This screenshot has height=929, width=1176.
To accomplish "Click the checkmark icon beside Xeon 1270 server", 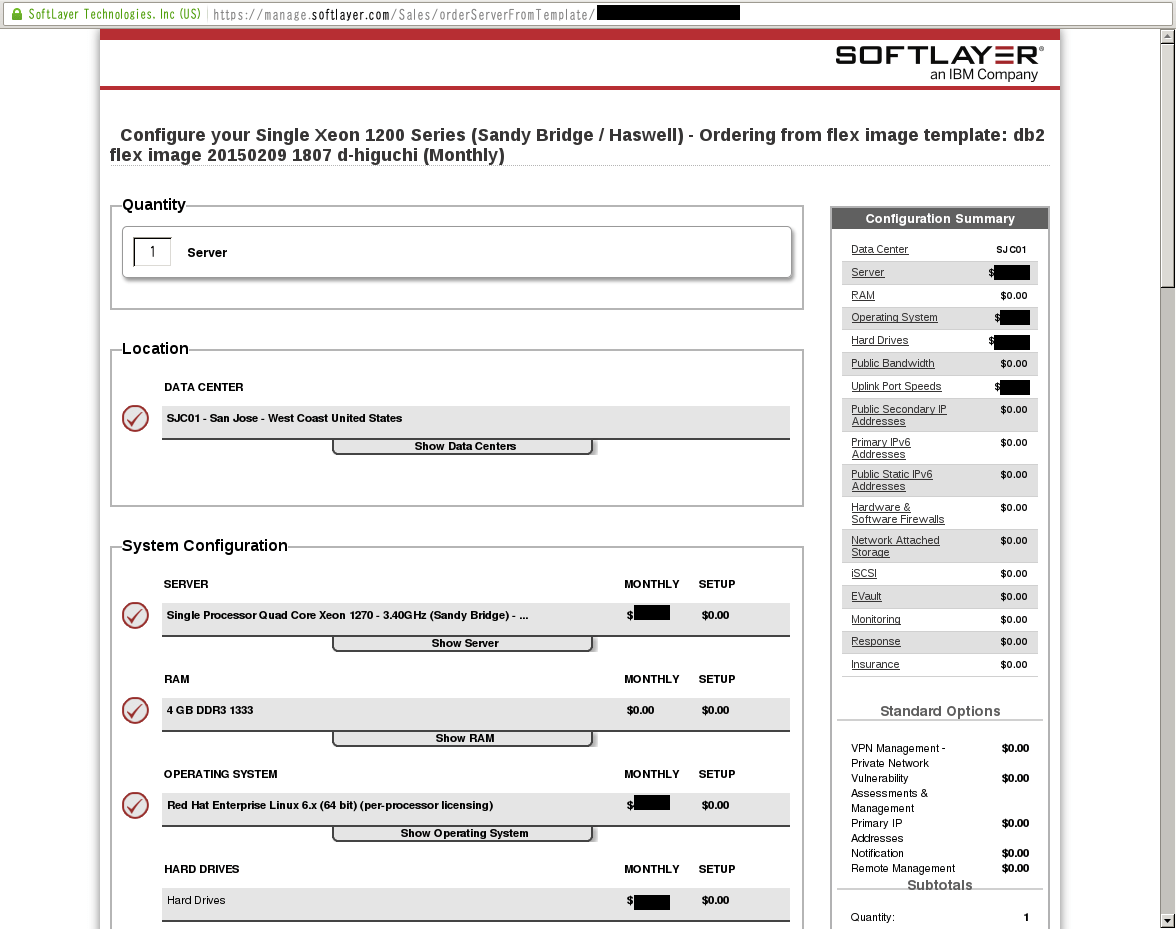I will tap(136, 616).
